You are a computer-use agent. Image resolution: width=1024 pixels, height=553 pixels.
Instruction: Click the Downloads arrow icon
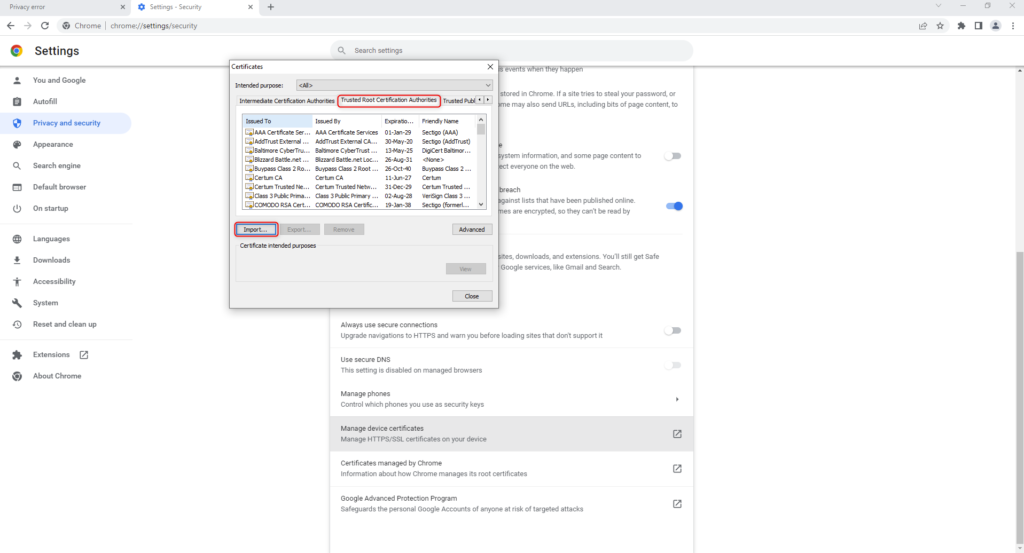(x=17, y=260)
